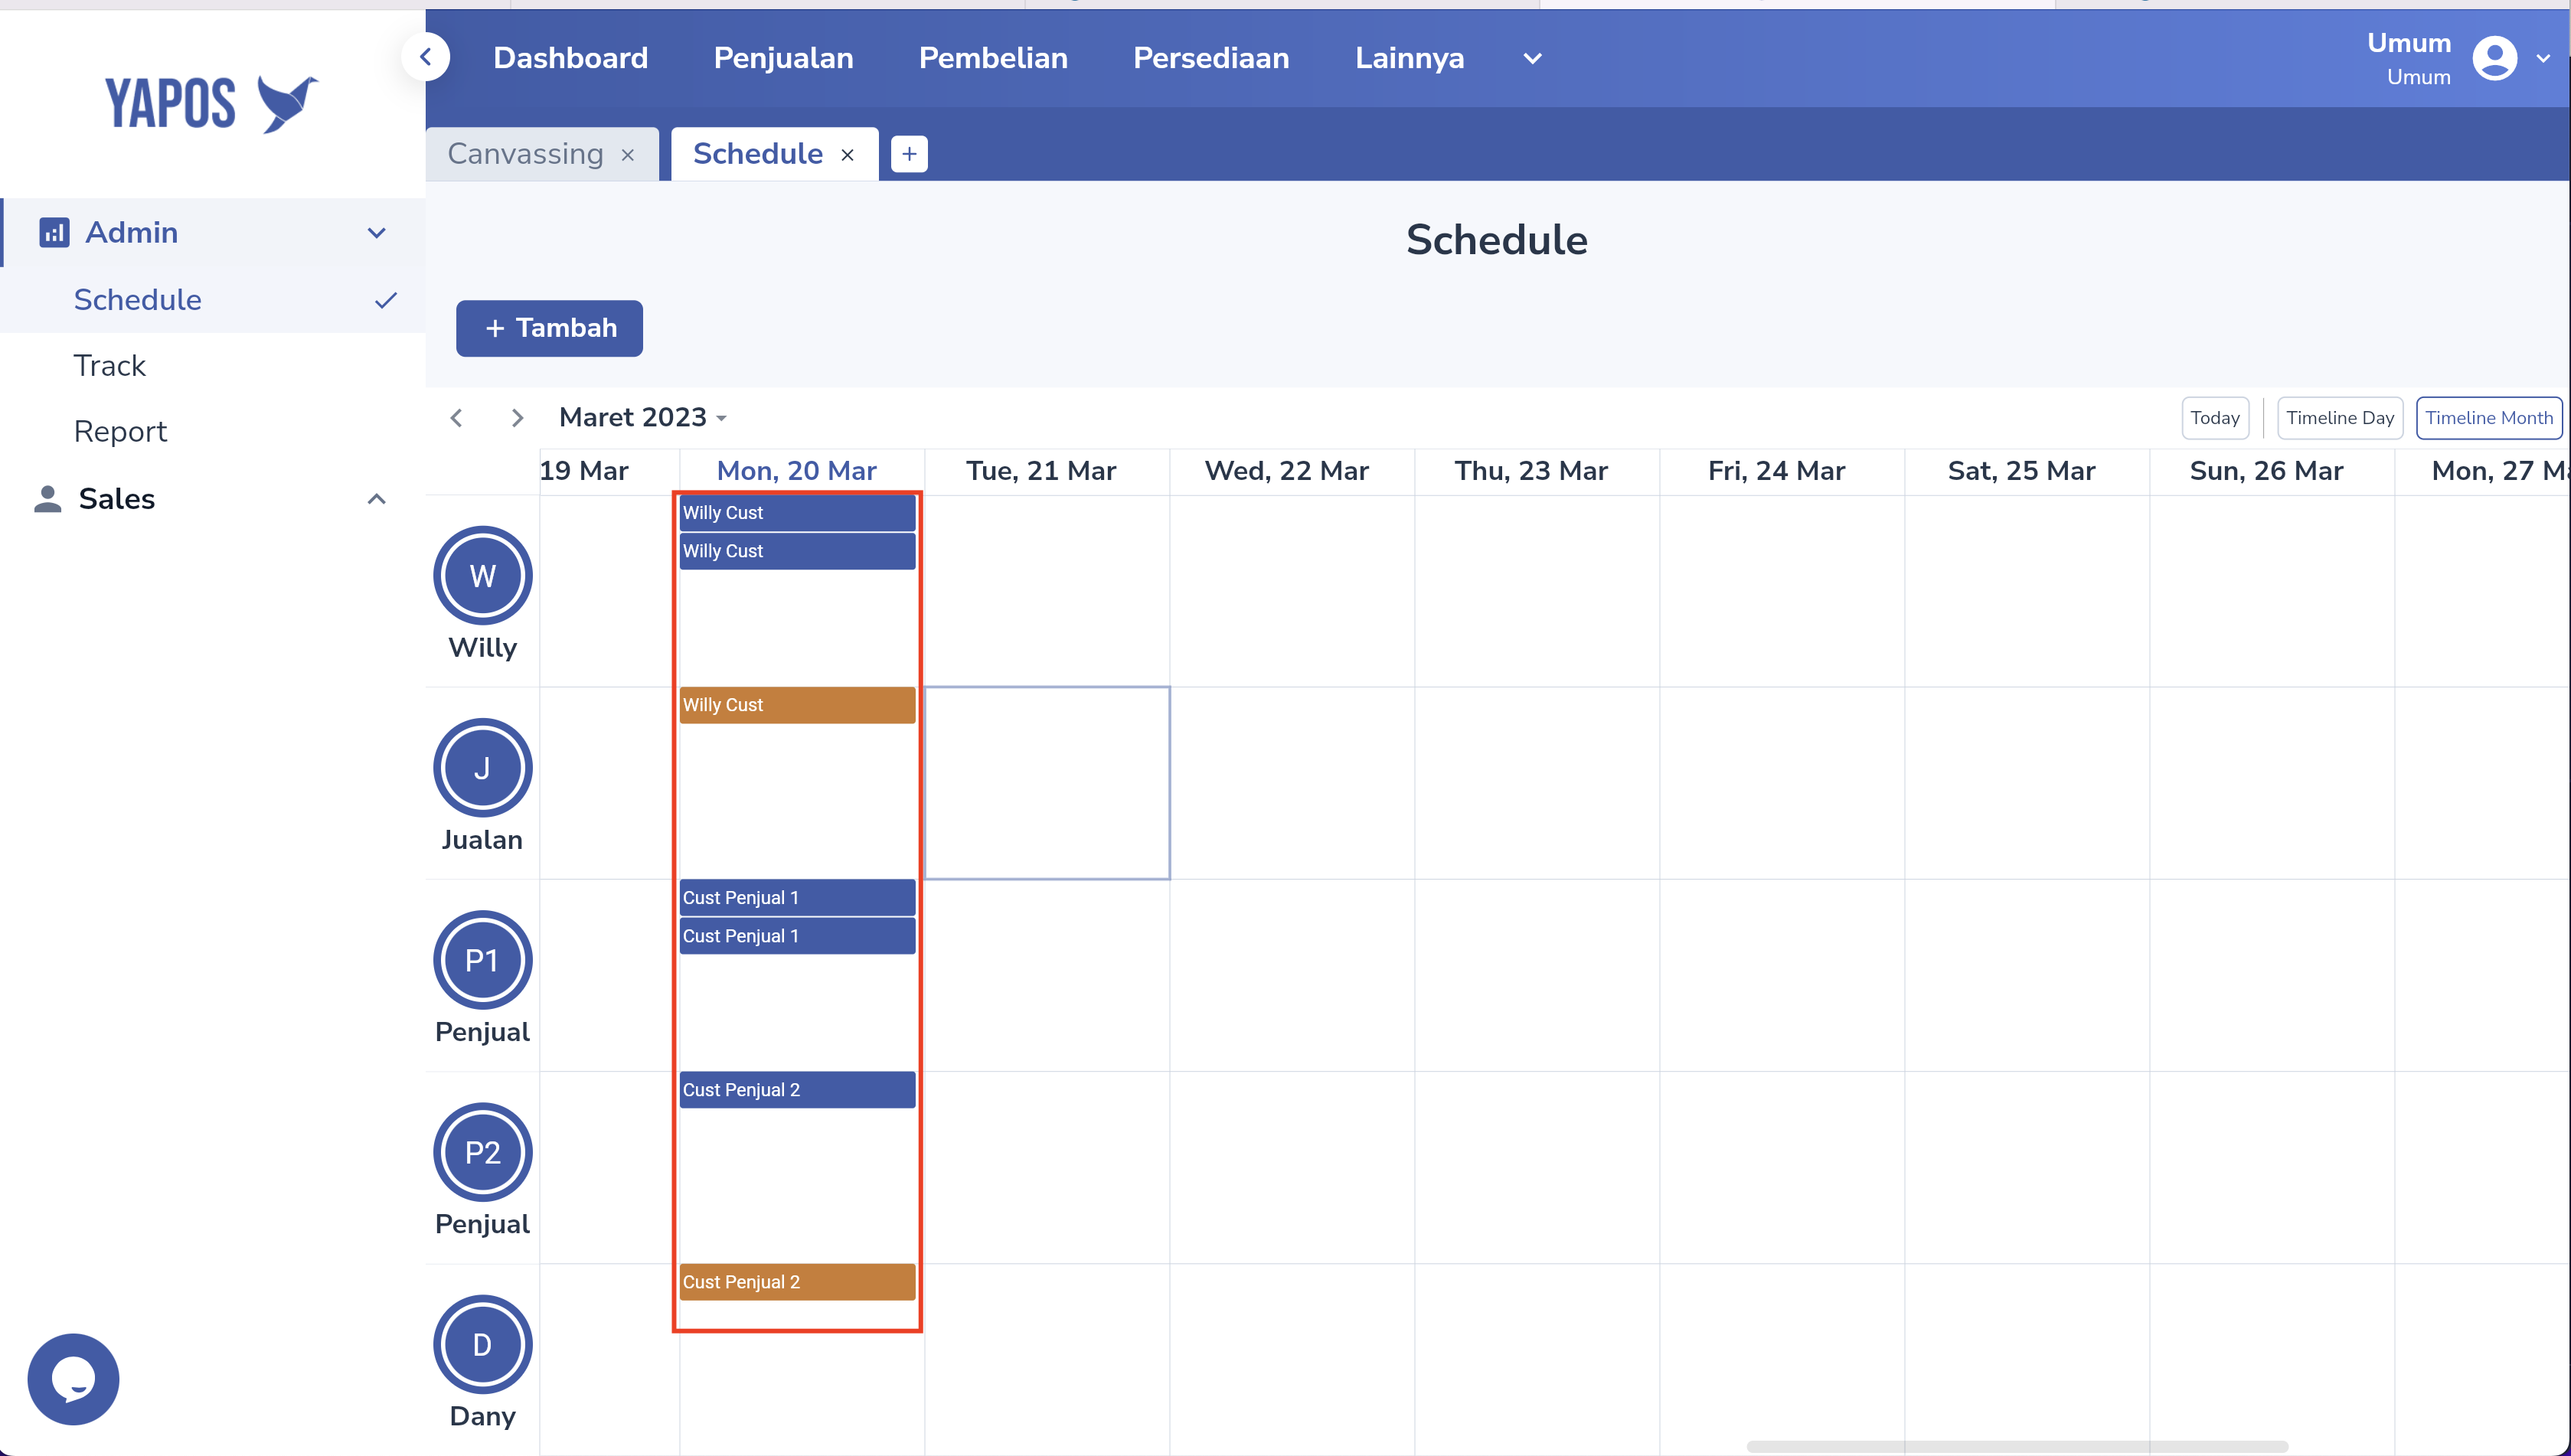The width and height of the screenshot is (2571, 1456).
Task: Open the Maret 2023 date dropdown
Action: 643,417
